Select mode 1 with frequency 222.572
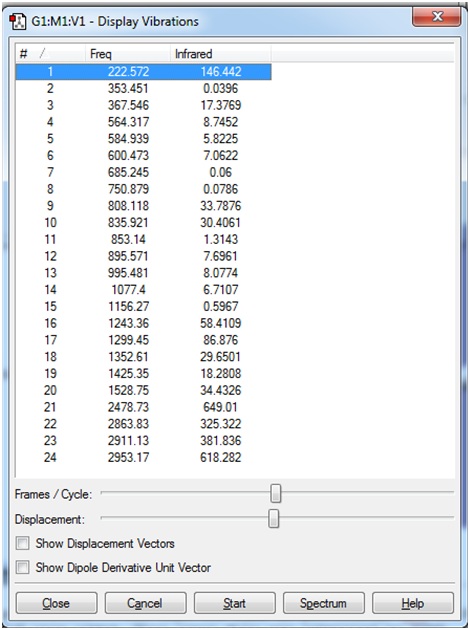 (x=144, y=72)
